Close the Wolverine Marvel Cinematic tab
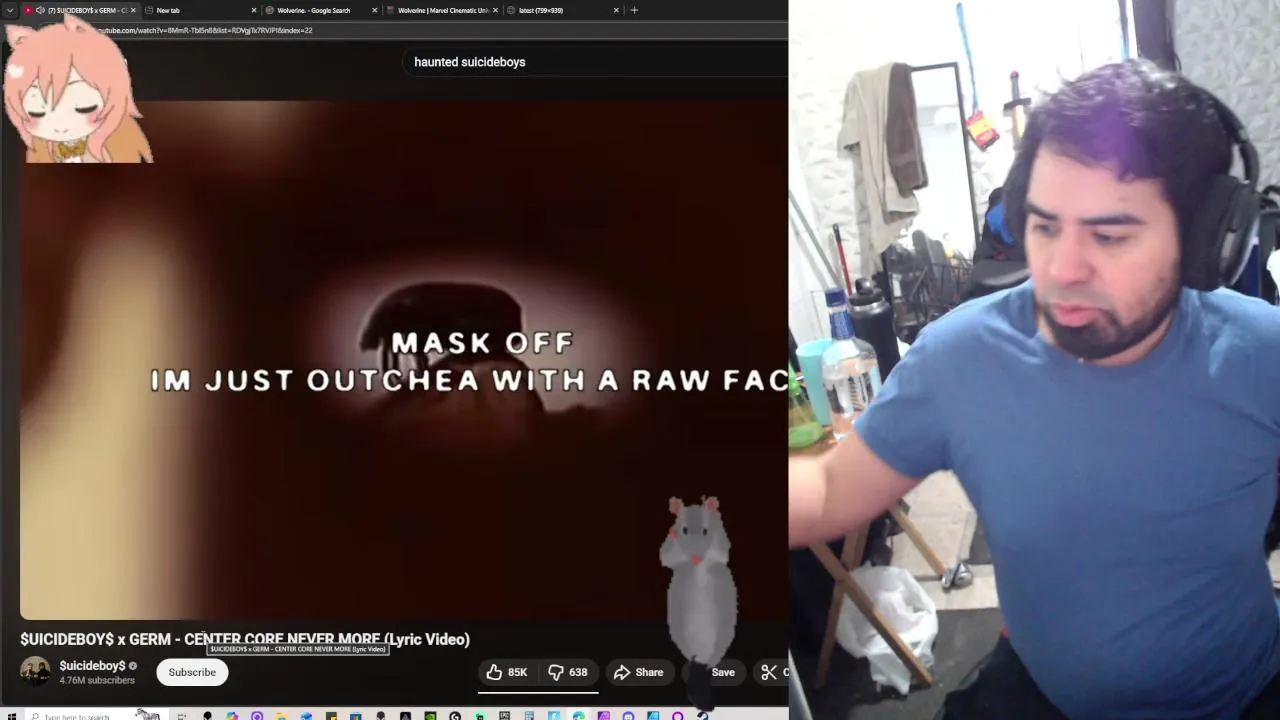1280x720 pixels. click(x=496, y=10)
